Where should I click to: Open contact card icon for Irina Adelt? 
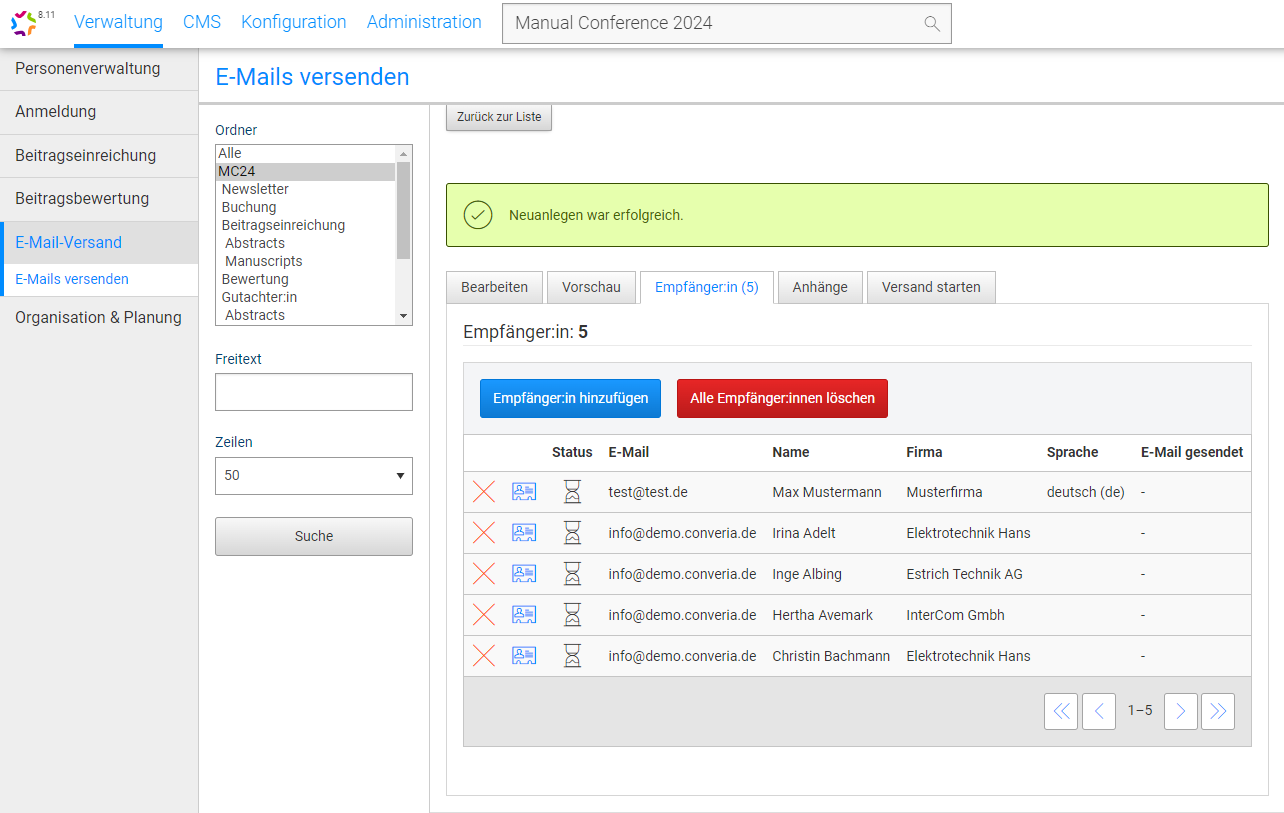[524, 533]
